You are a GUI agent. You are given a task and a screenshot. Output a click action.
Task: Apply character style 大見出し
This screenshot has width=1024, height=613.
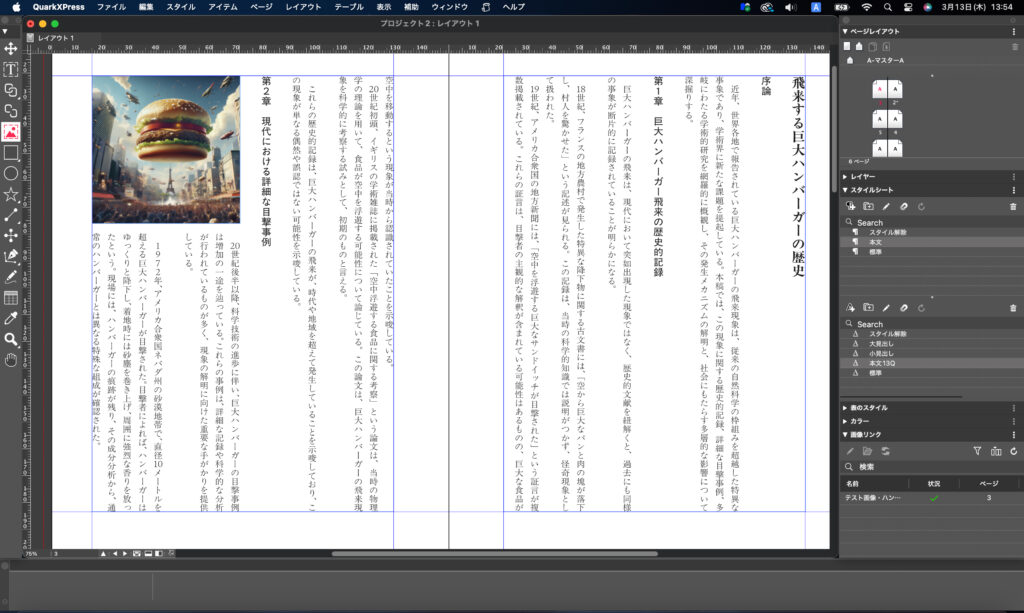pos(932,344)
